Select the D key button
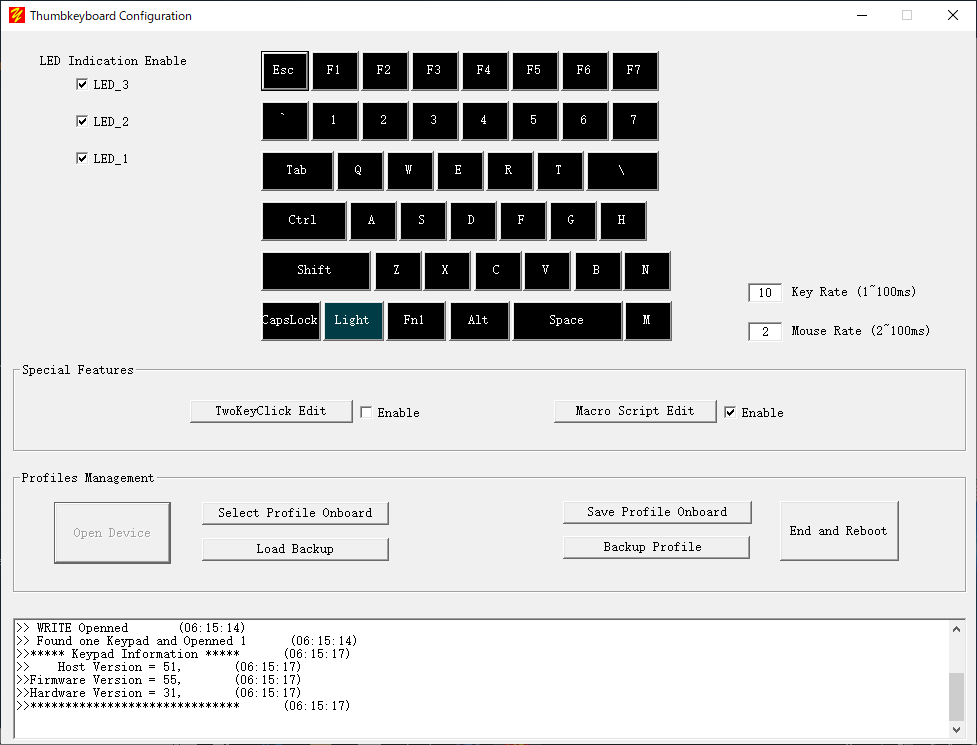The height and width of the screenshot is (745, 977). 472,221
